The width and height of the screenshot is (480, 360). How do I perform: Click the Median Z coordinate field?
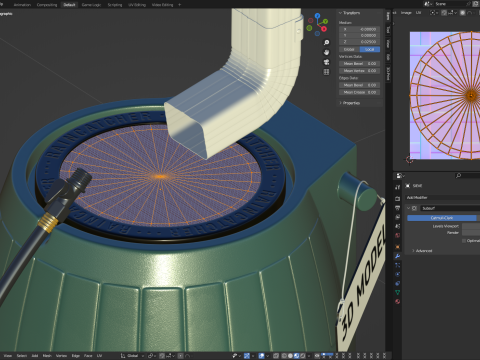click(x=360, y=42)
